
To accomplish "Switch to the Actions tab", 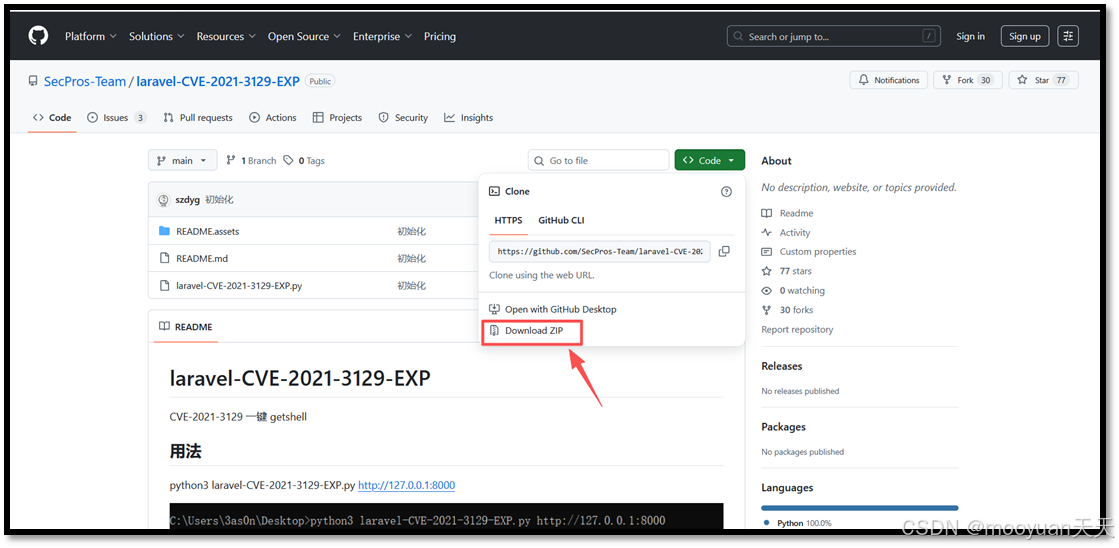I will [273, 118].
